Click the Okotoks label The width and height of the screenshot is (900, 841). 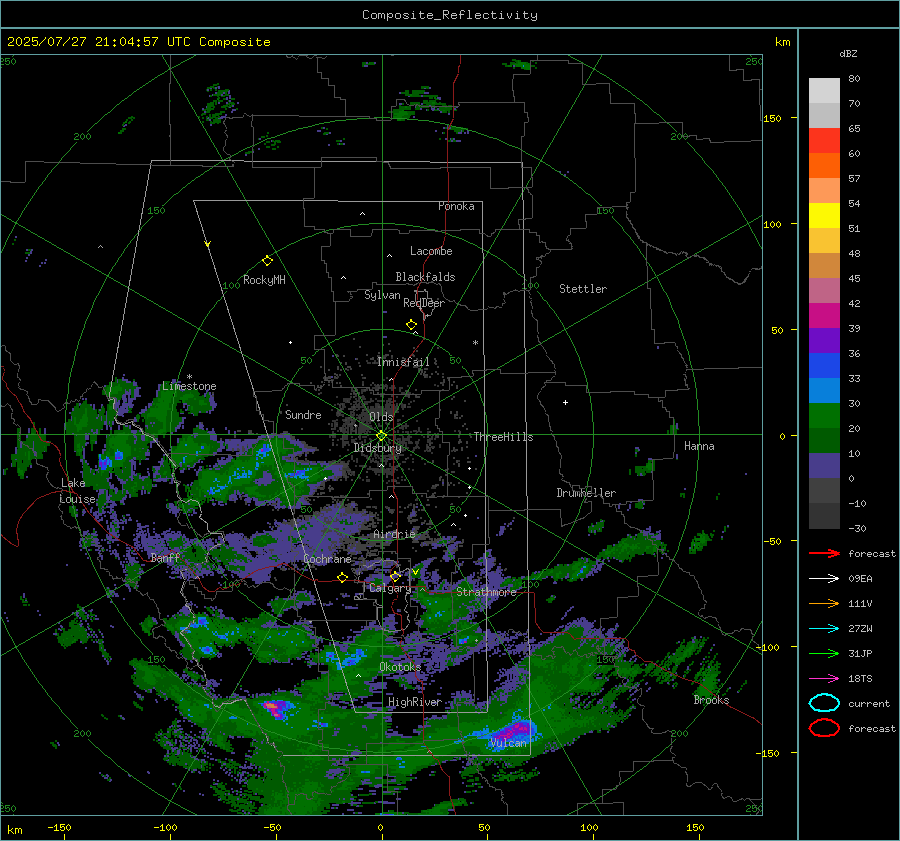(400, 667)
